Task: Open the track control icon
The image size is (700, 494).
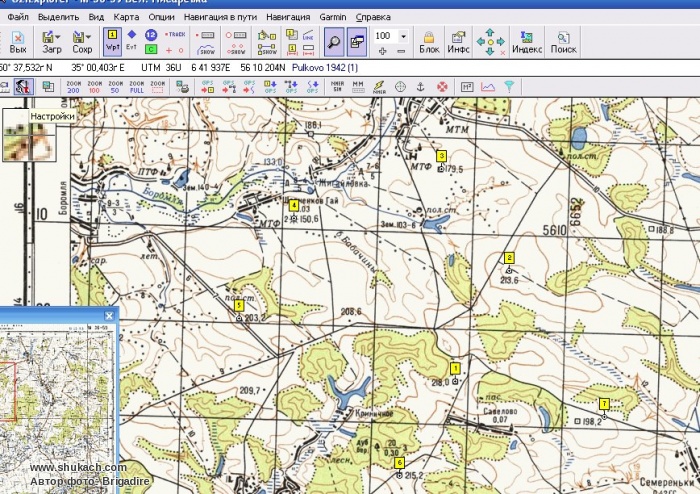Action: click(x=205, y=35)
